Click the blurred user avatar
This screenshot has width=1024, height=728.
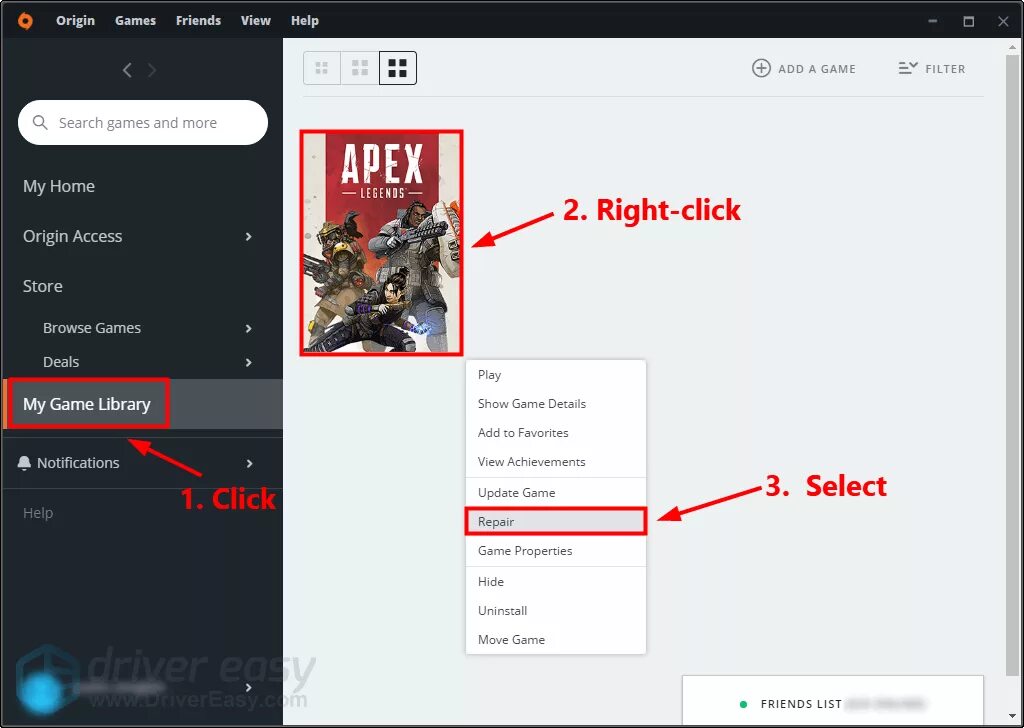click(x=42, y=692)
